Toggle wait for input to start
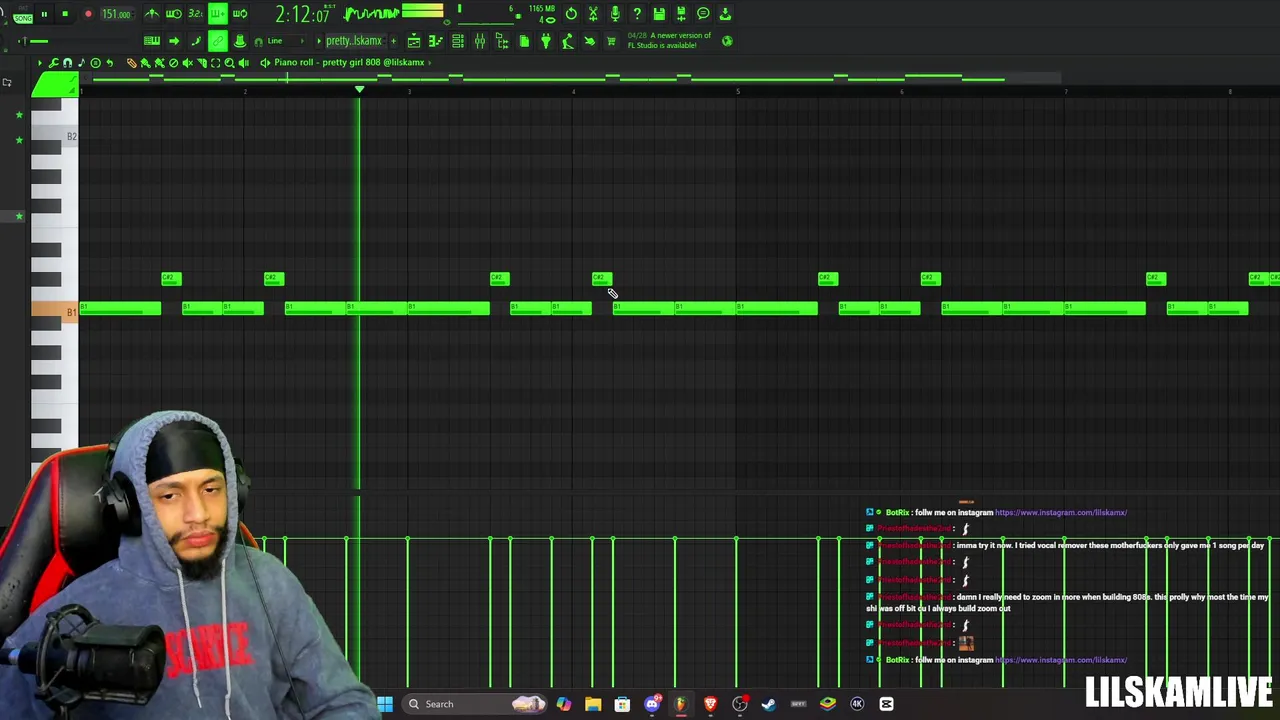This screenshot has width=1280, height=720. 173,14
